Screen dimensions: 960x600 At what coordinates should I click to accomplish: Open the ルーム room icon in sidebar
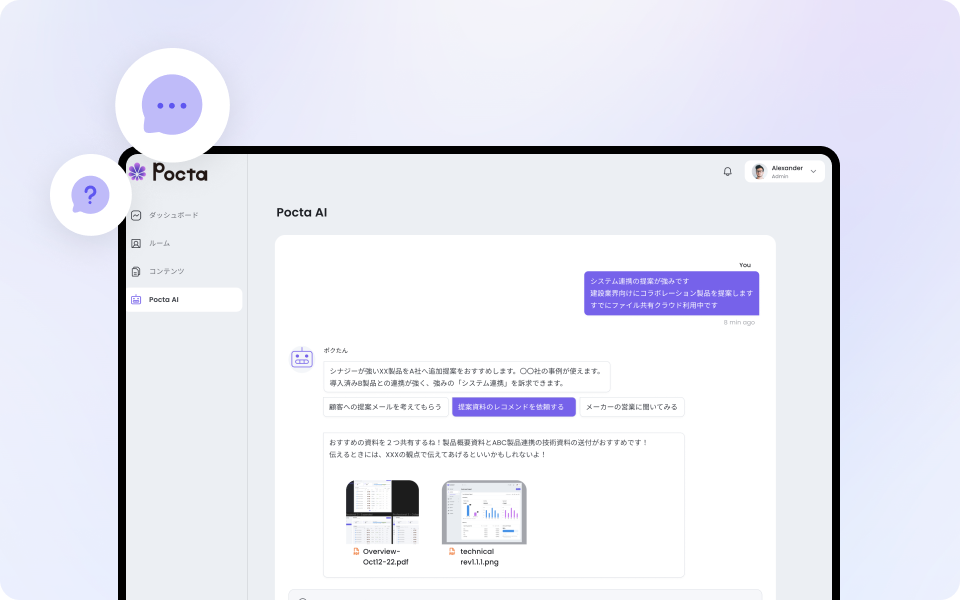click(x=136, y=243)
